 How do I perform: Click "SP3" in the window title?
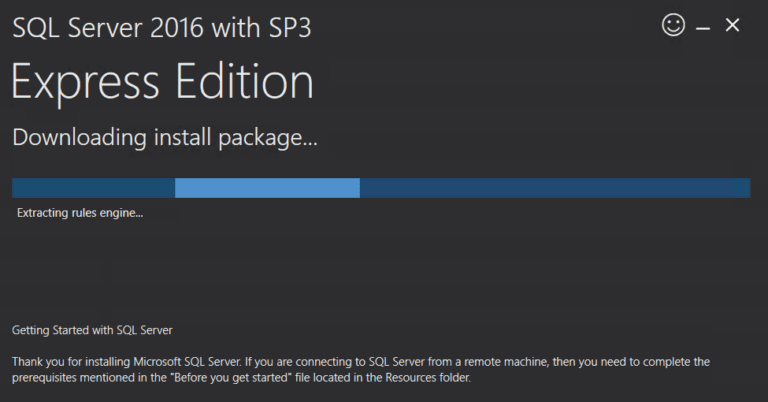tap(287, 28)
